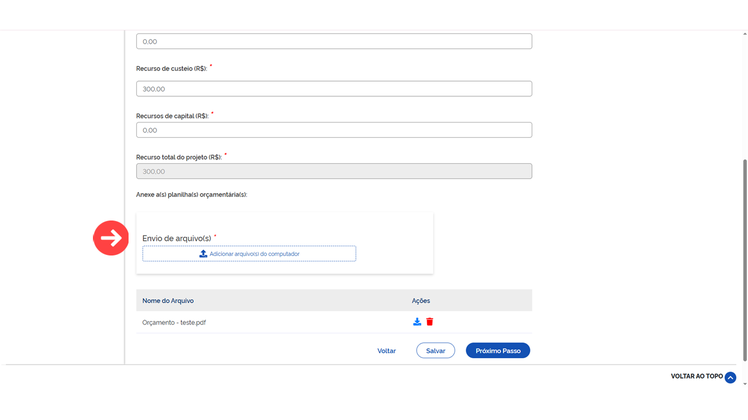748x420 pixels.
Task: Click the Anexe a(s) planilha(s) orçamentária(s) label
Action: click(x=191, y=195)
